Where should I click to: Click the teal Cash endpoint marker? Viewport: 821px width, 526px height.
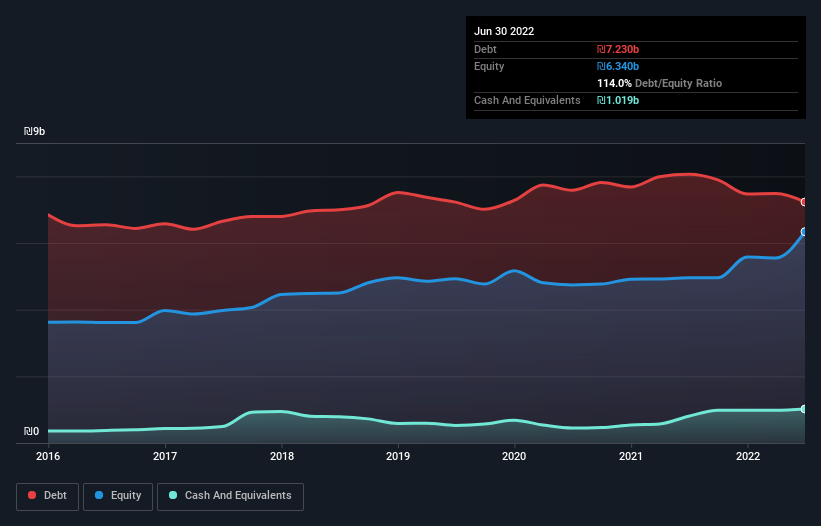[804, 409]
